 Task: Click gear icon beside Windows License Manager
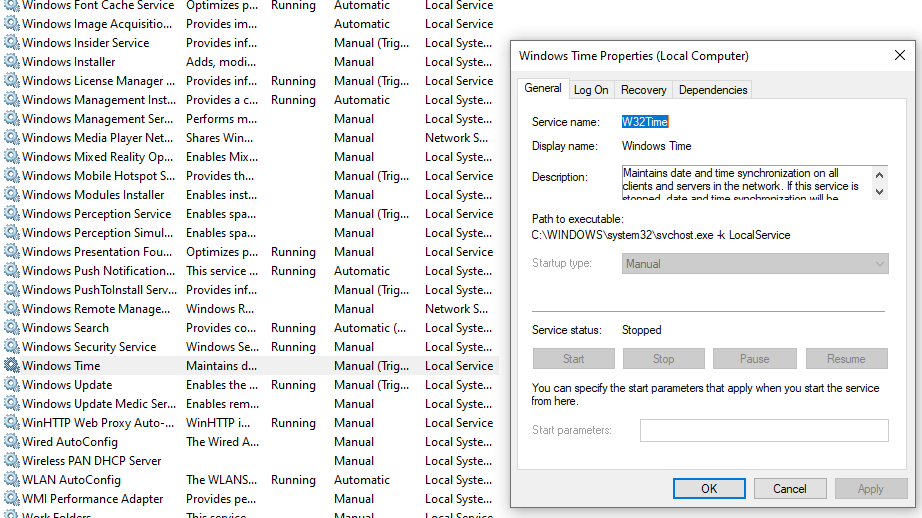coord(11,81)
